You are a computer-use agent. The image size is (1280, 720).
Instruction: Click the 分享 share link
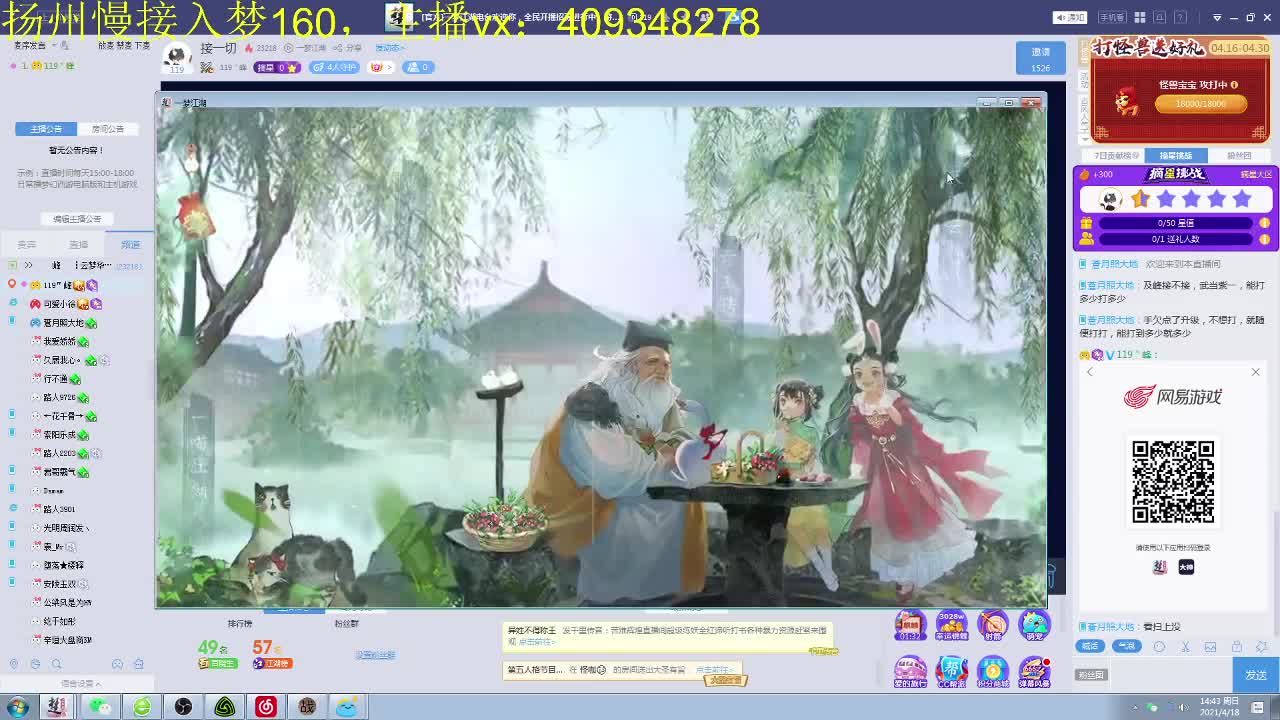click(x=349, y=48)
